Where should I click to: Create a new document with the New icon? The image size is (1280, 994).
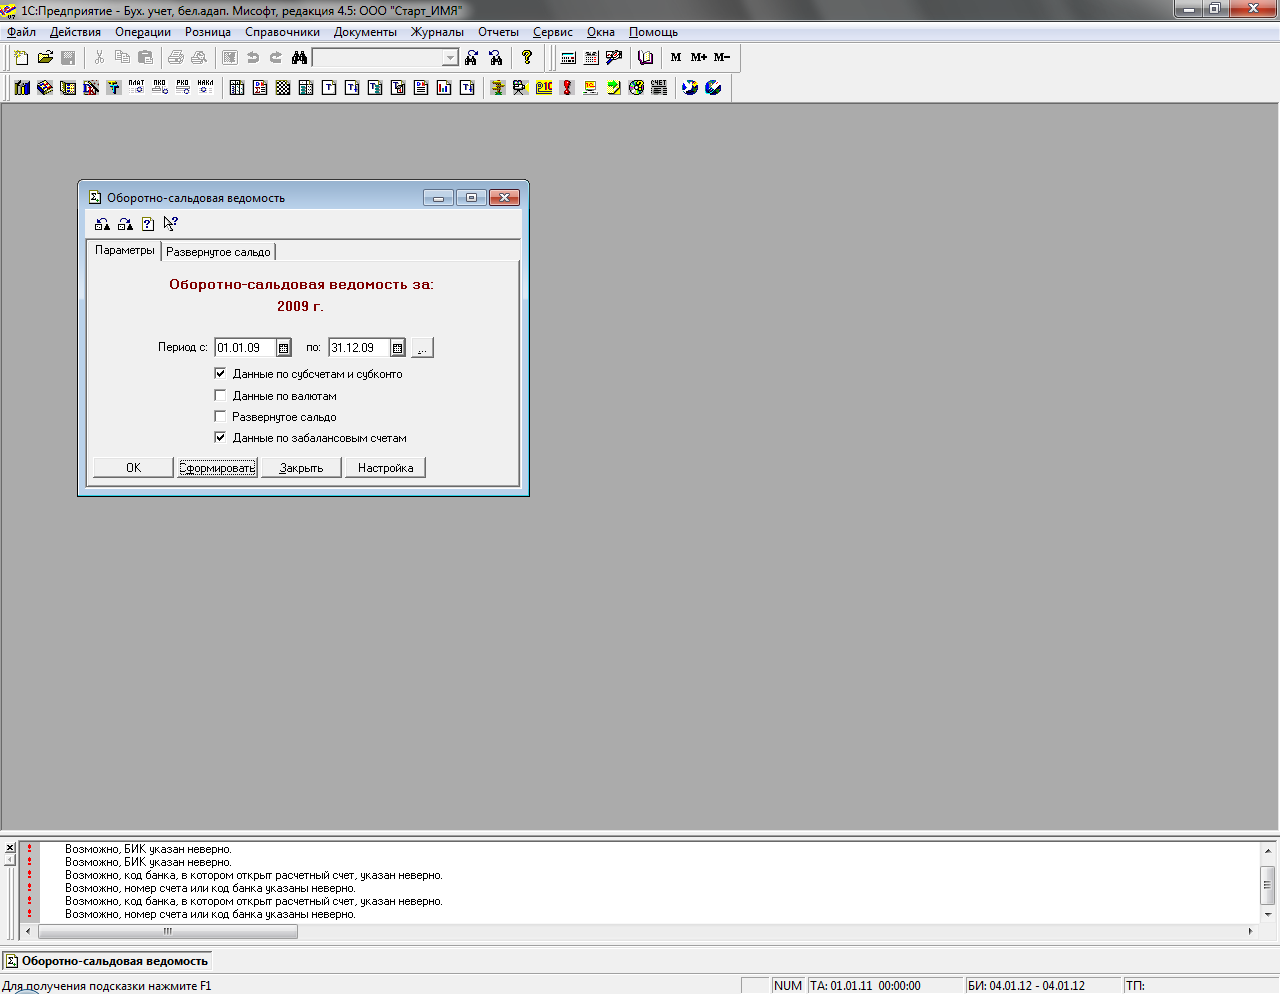tap(22, 58)
